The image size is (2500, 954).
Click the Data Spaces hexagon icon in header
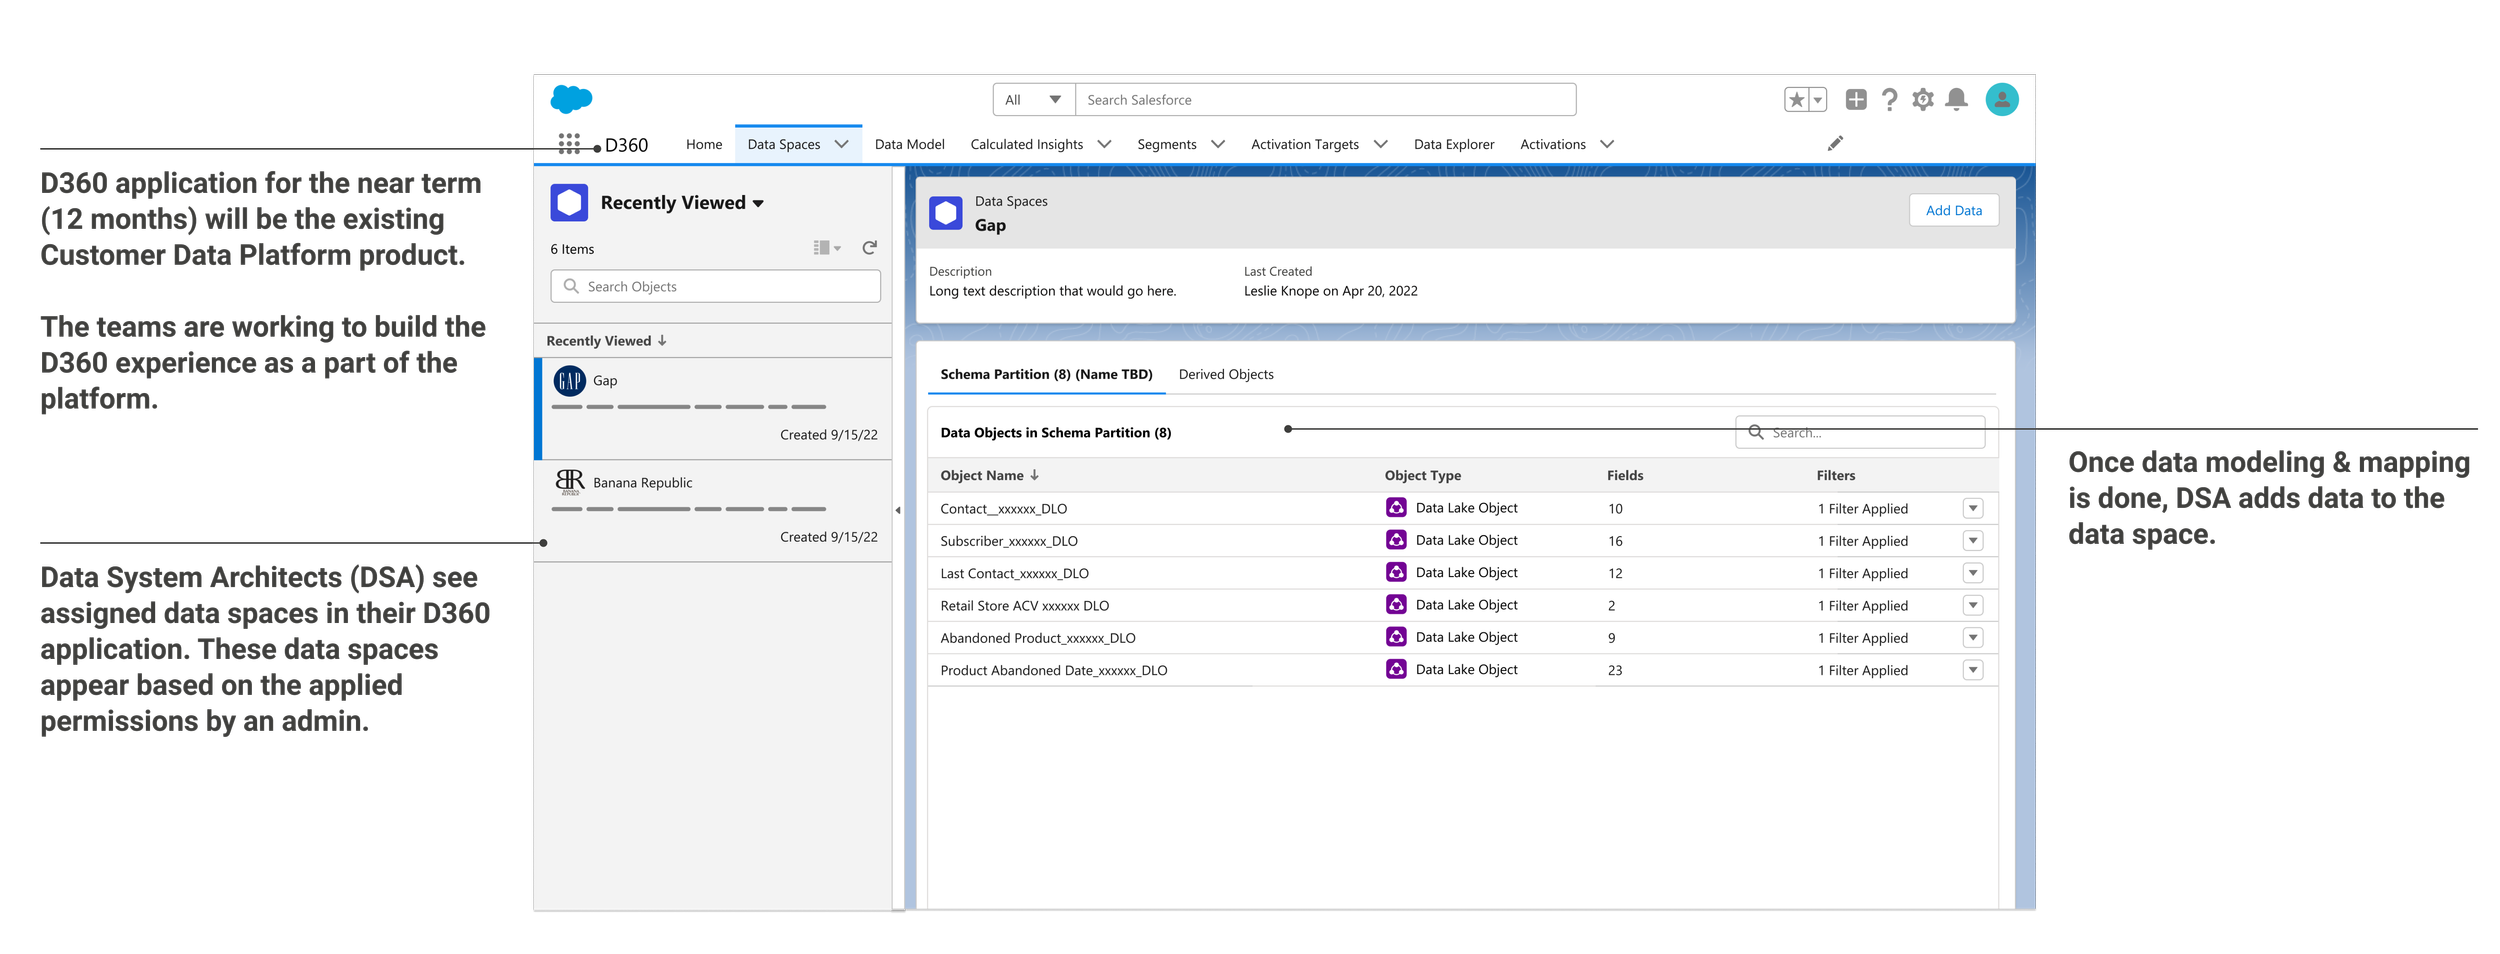coord(946,213)
